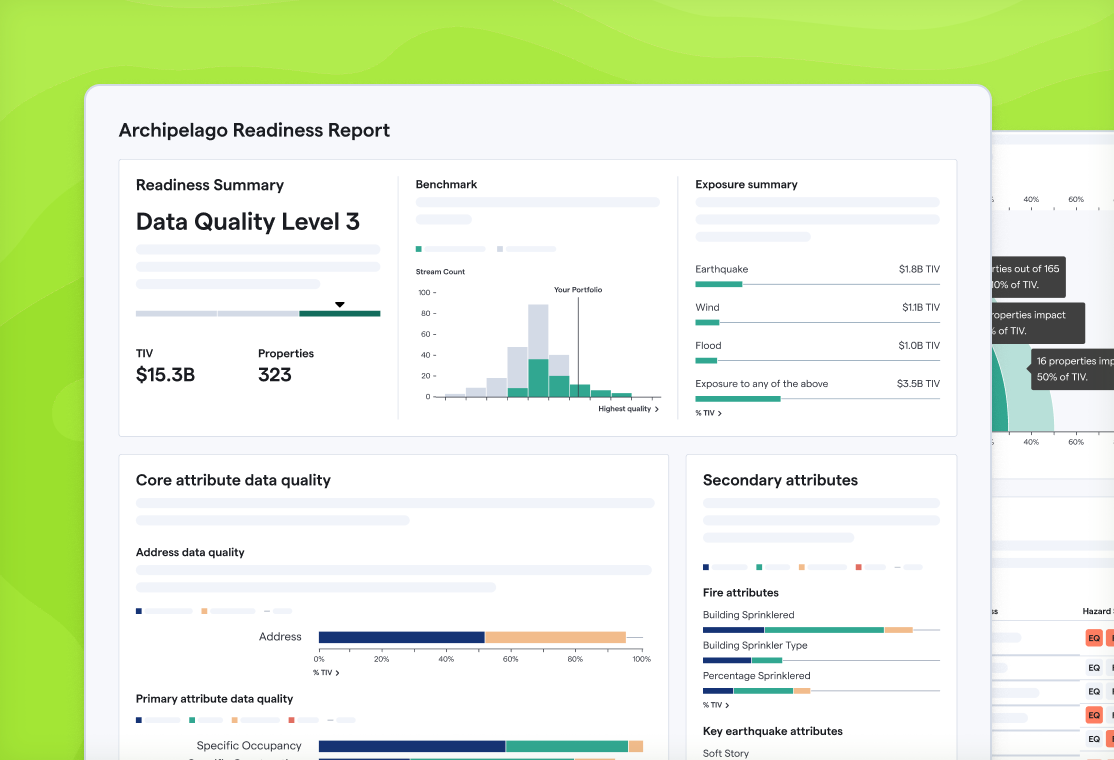Click the Primary attribute data quality subheading
This screenshot has width=1114, height=760.
215,699
